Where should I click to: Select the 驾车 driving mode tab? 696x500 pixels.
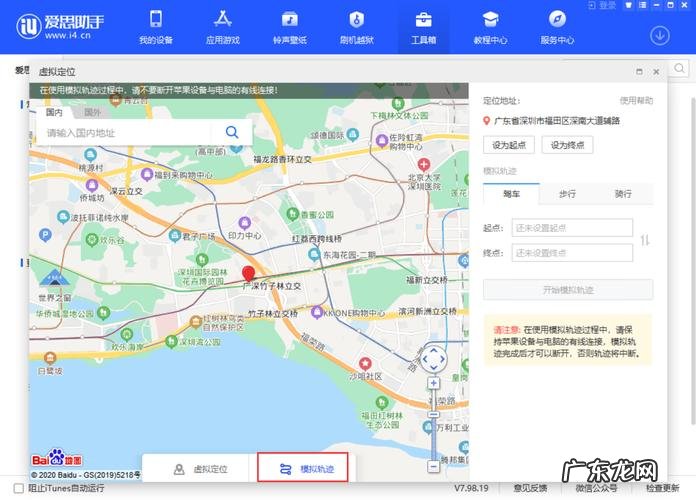pyautogui.click(x=511, y=194)
